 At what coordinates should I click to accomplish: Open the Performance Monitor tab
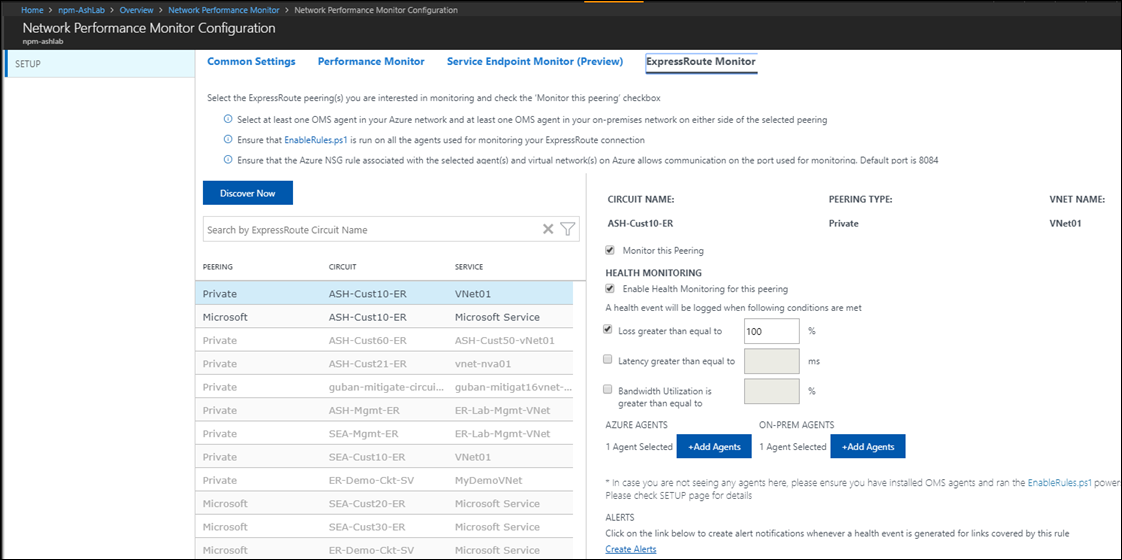[x=371, y=62]
